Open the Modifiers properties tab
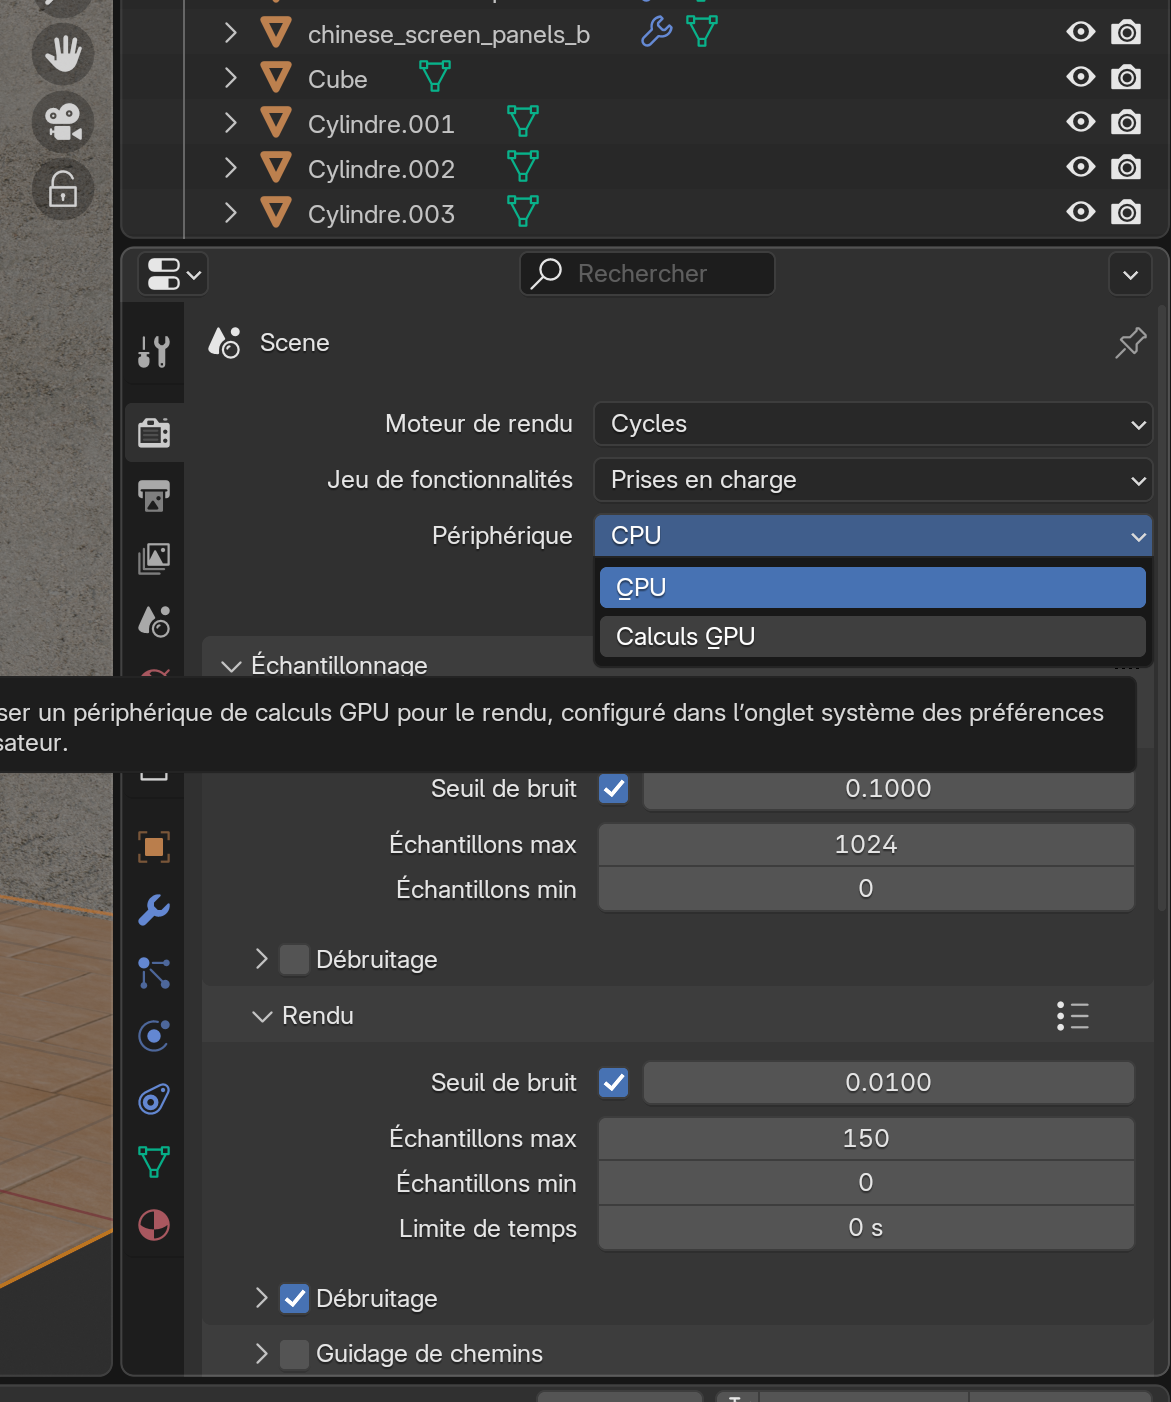1171x1402 pixels. [154, 910]
